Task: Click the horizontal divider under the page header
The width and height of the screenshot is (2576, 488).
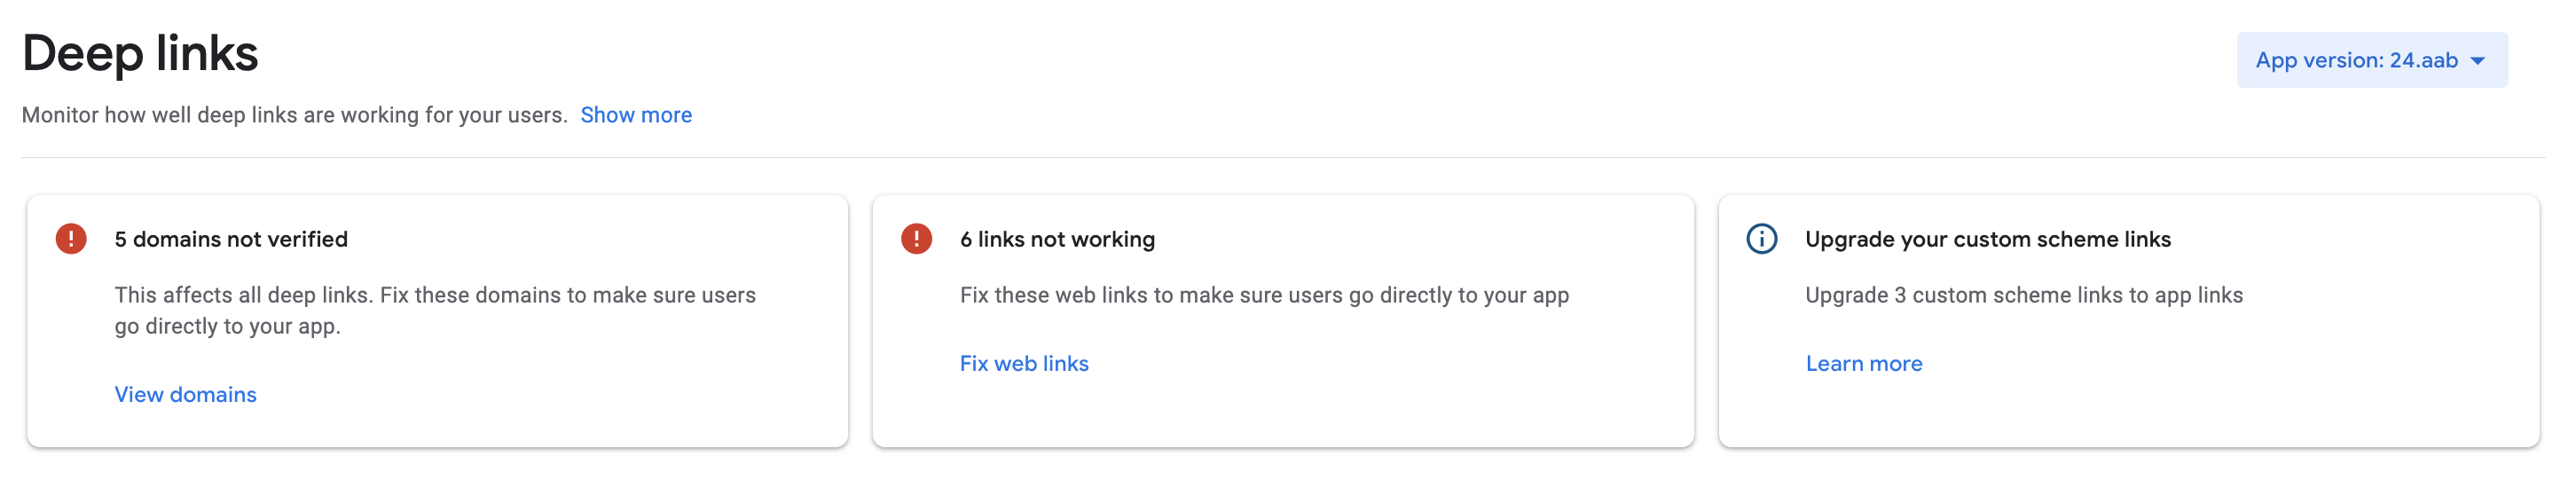Action: tap(1282, 157)
